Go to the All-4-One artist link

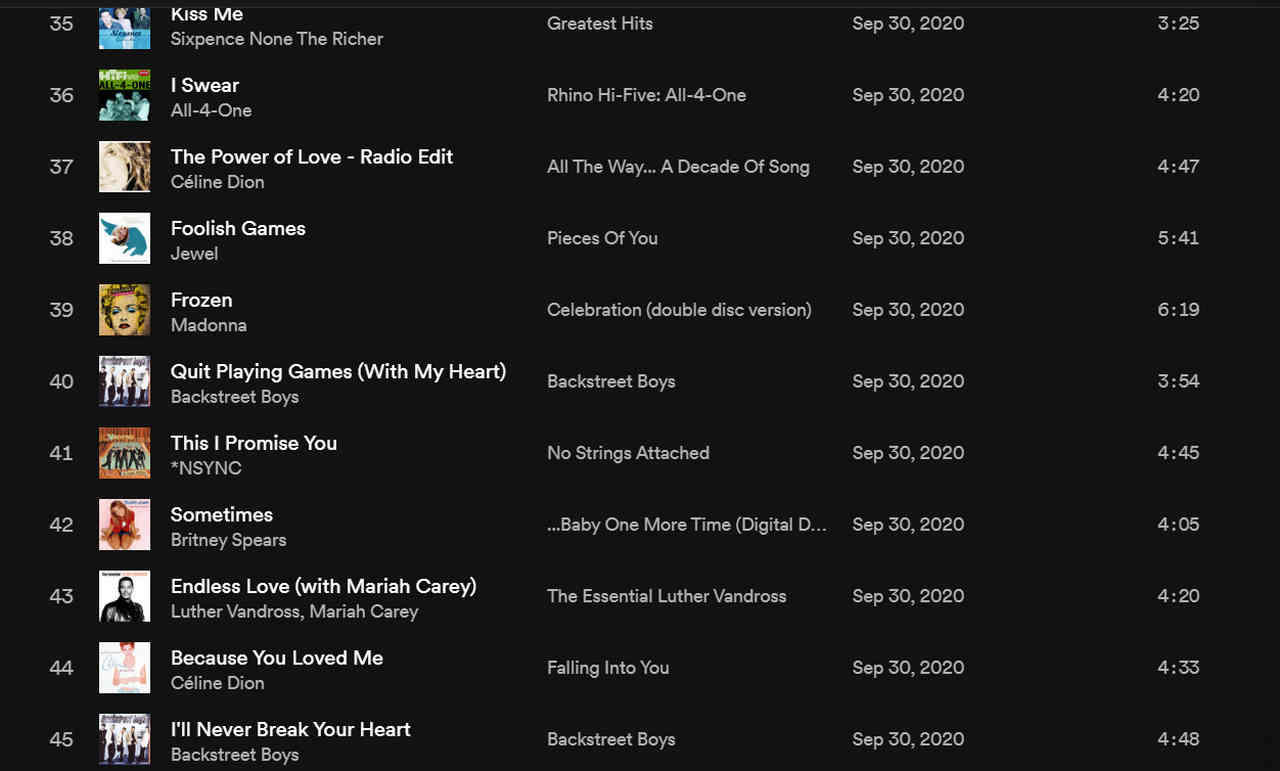tap(211, 110)
